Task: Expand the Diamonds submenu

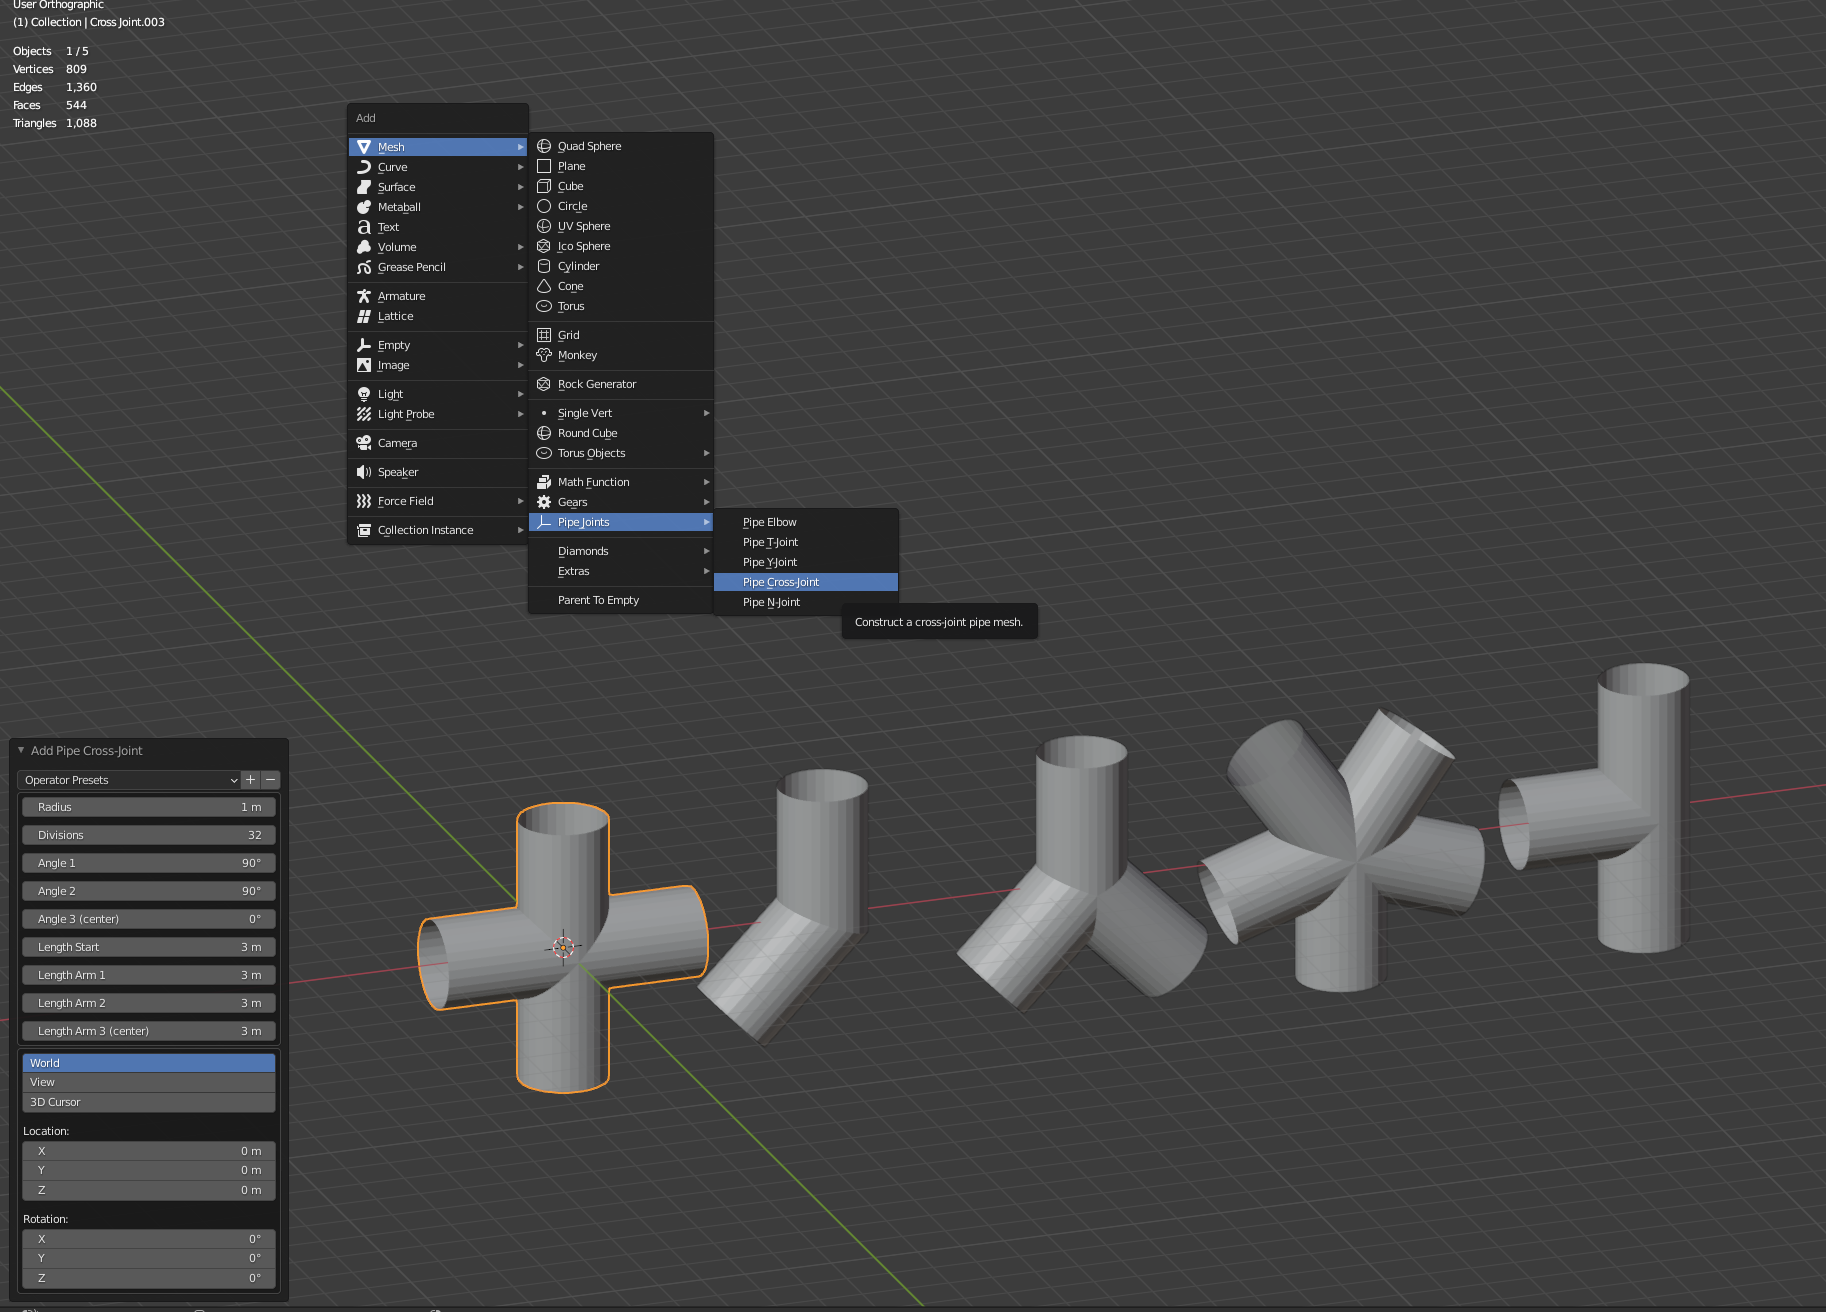Action: pyautogui.click(x=621, y=551)
